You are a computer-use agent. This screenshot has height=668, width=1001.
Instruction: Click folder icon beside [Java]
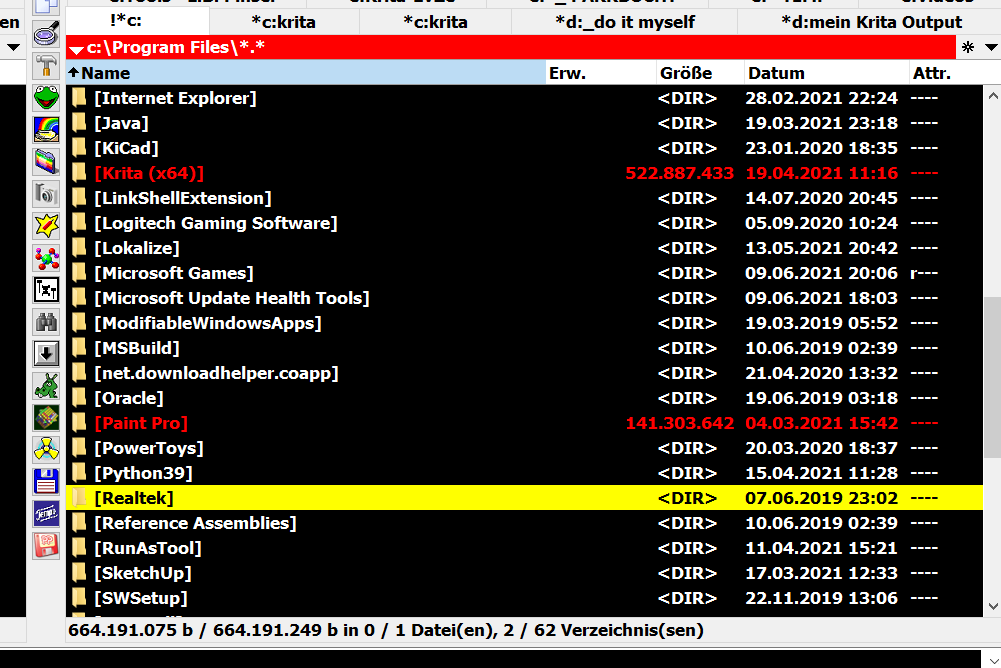[79, 122]
